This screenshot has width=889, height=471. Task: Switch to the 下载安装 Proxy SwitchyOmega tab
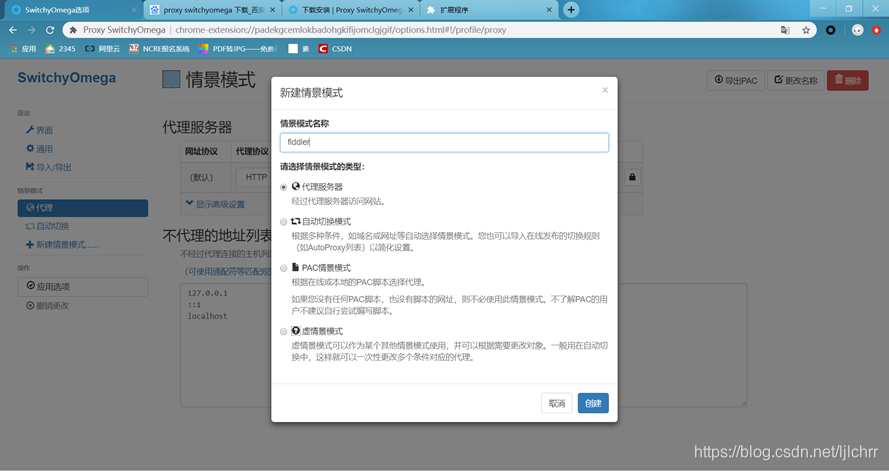coord(350,10)
